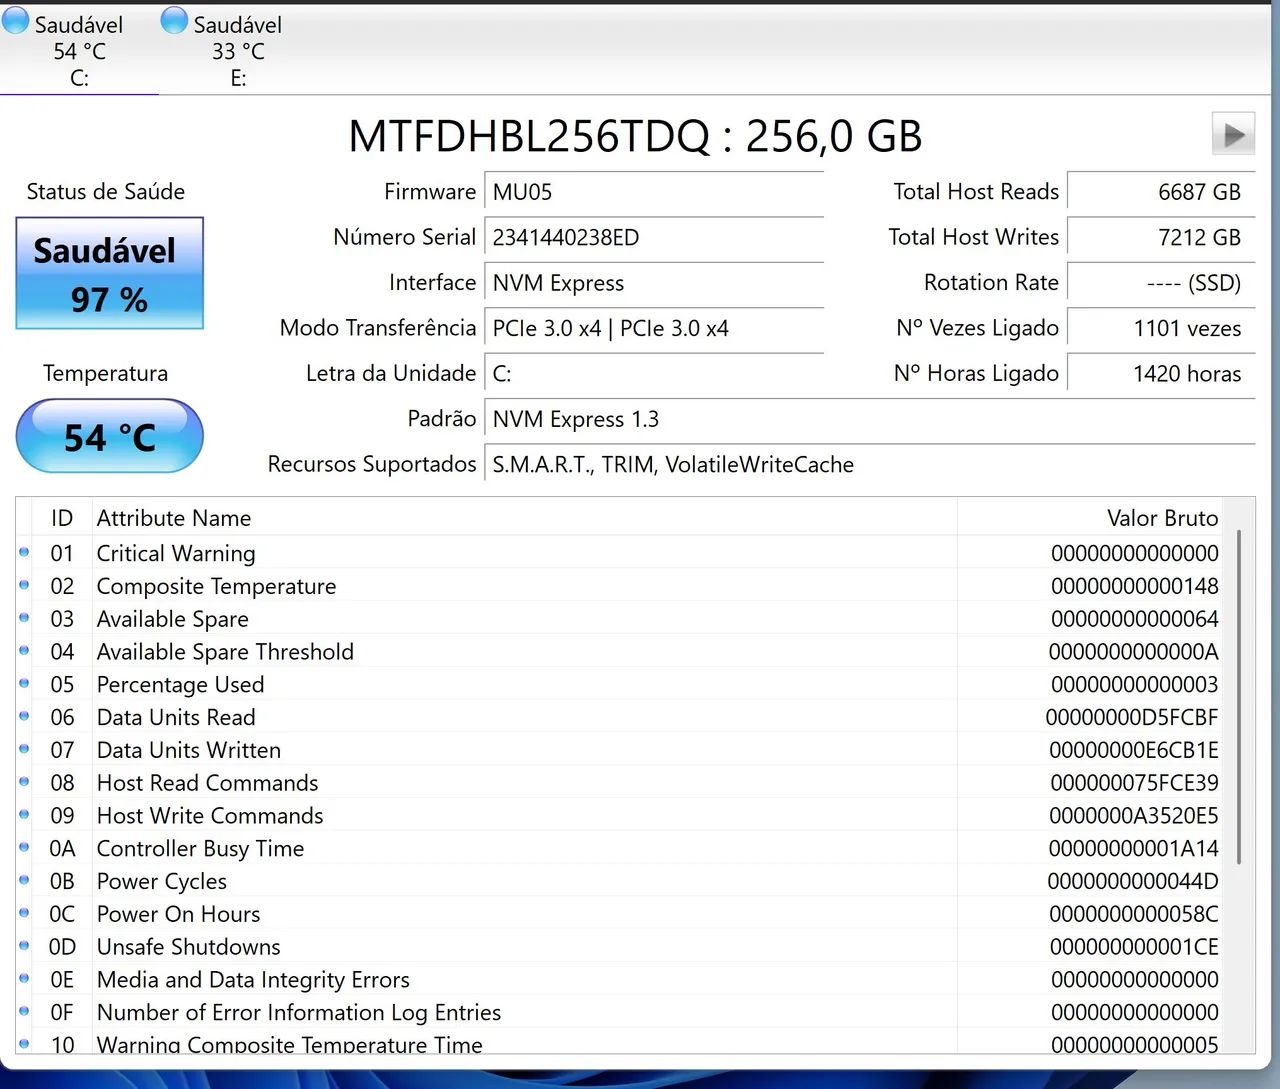Viewport: 1280px width, 1089px height.
Task: Select the Power Cycles attribute name
Action: [x=161, y=882]
